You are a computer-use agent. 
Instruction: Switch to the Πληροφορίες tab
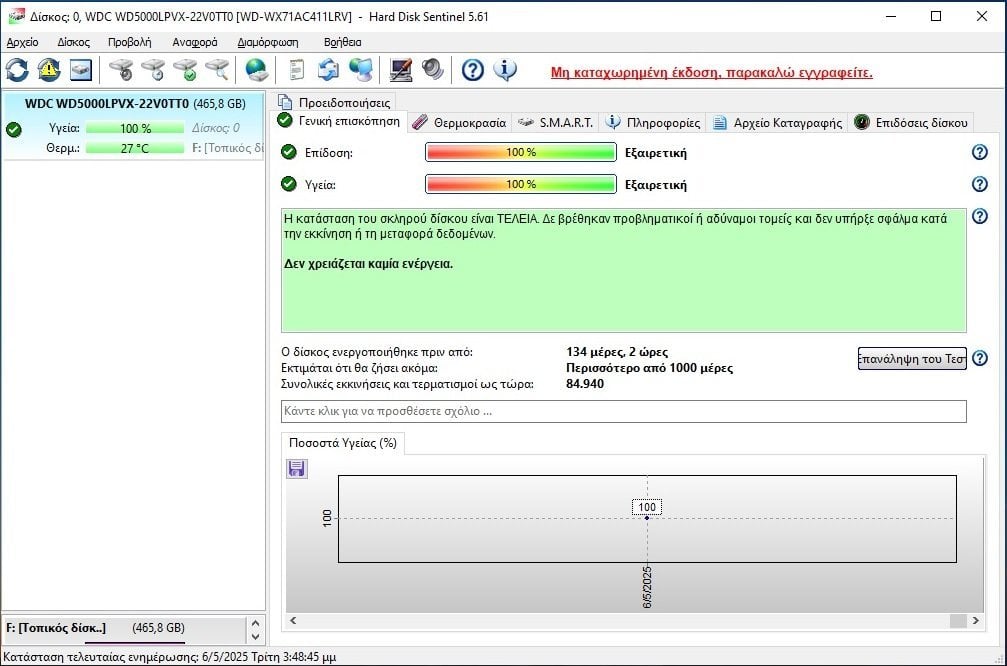click(653, 123)
